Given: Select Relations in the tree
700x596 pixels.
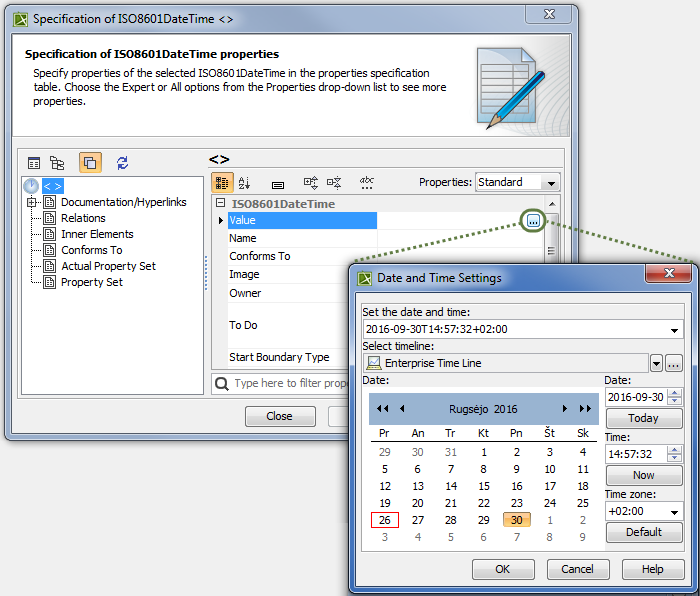Looking at the screenshot, I should click(83, 218).
